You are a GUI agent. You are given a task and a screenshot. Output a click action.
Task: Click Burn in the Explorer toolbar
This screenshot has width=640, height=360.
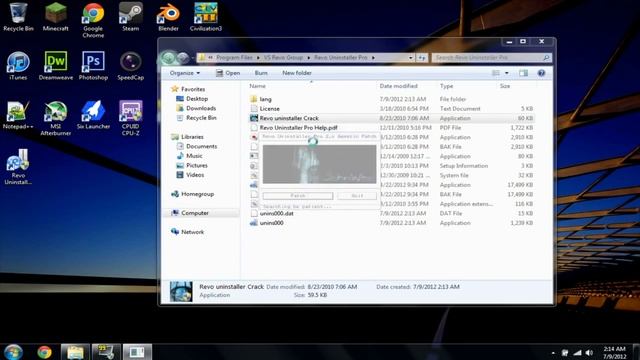point(261,73)
